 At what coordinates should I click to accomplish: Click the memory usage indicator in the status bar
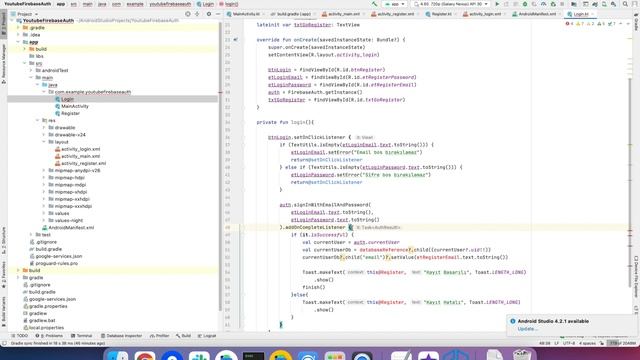tap(622, 343)
